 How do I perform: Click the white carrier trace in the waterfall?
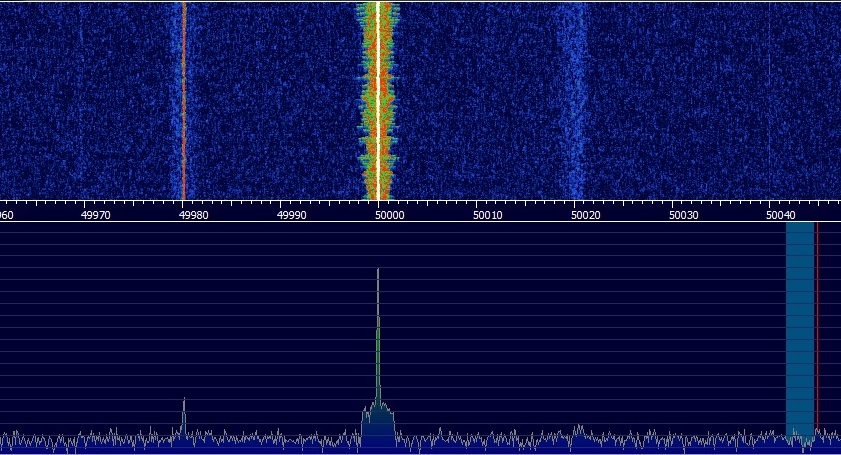[x=378, y=100]
